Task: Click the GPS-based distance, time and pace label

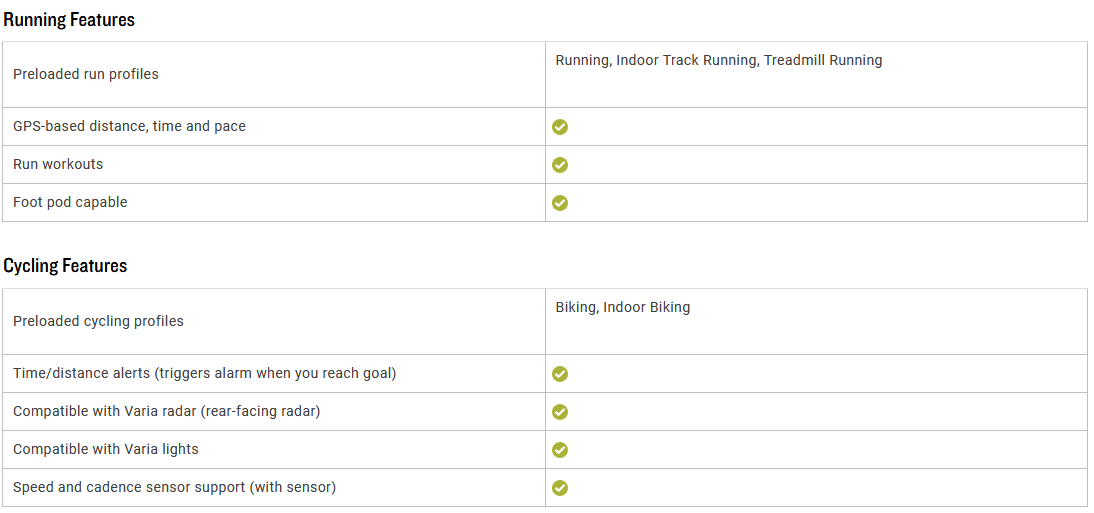Action: [x=129, y=126]
